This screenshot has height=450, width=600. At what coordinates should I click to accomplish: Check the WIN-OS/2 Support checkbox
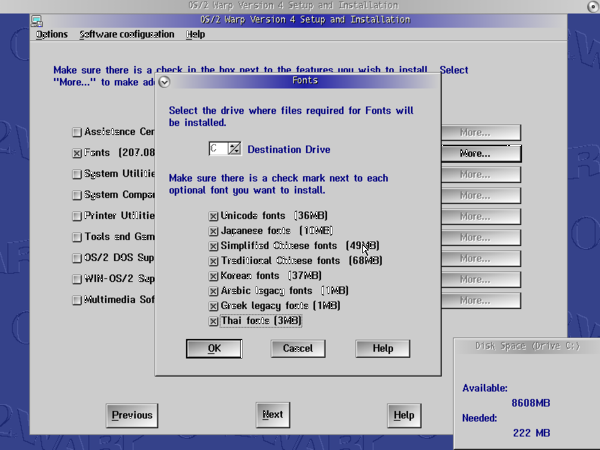[77, 279]
